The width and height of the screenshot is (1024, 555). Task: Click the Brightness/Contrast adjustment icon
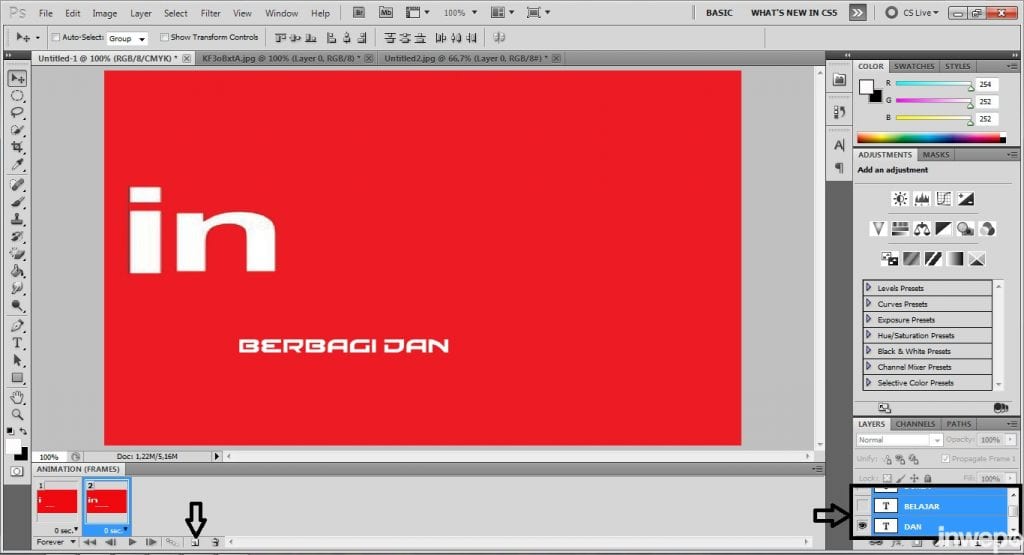coord(900,199)
